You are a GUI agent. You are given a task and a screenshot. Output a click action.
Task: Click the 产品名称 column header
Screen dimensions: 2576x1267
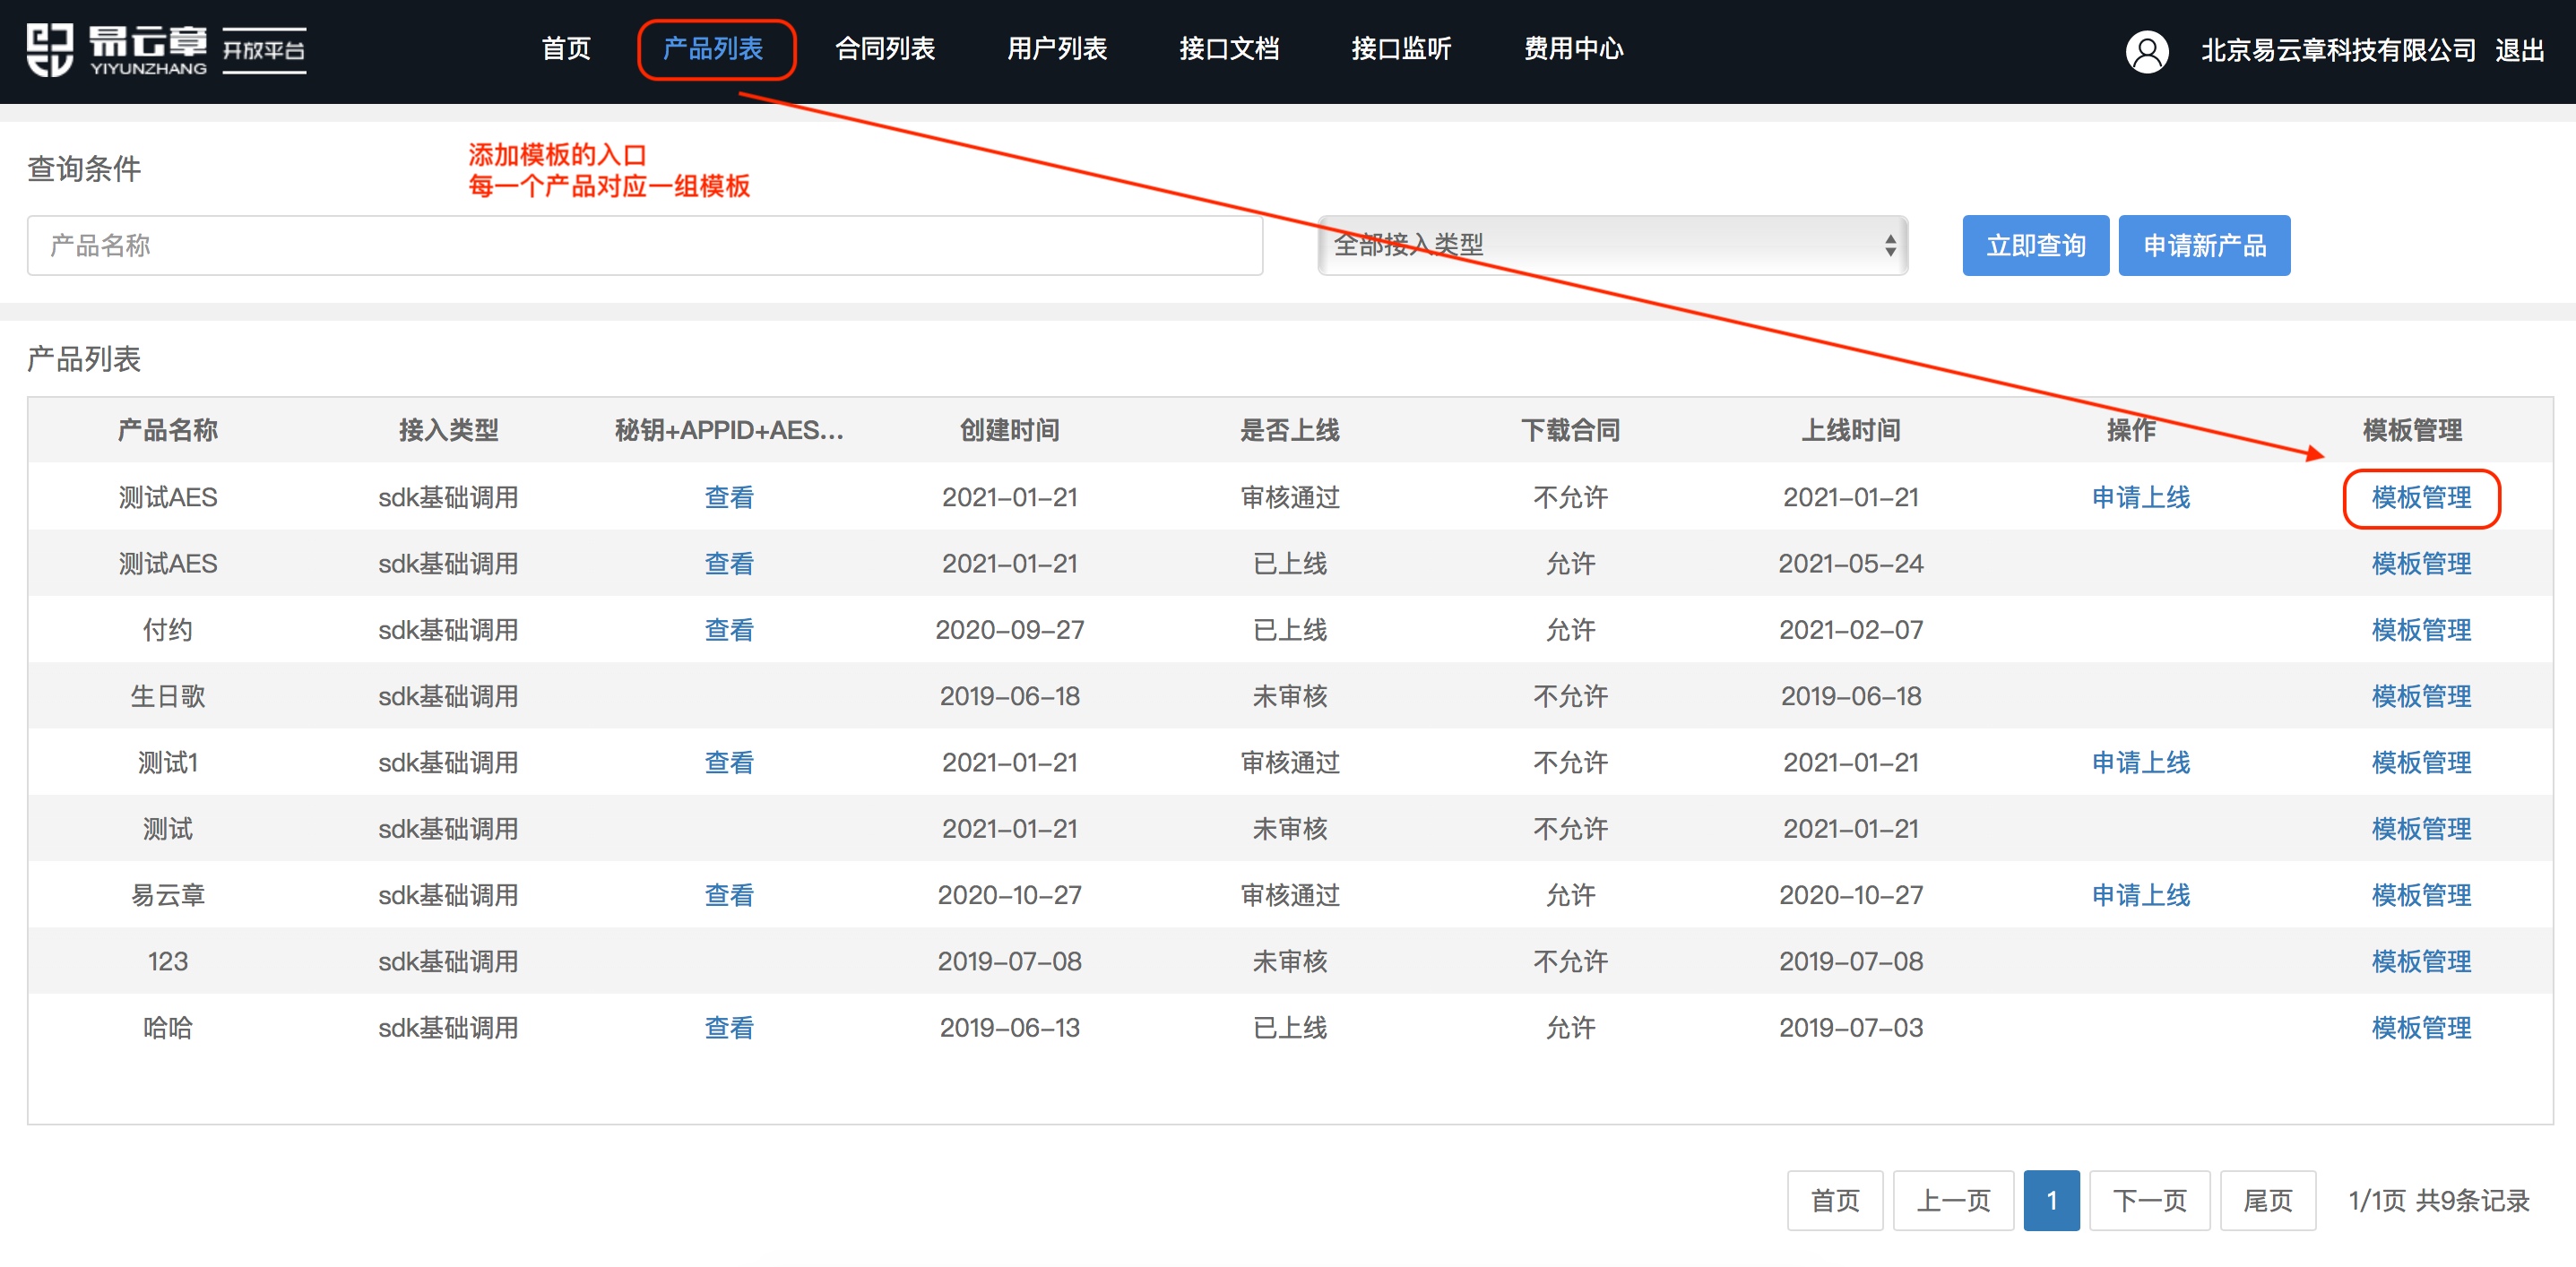pos(168,430)
